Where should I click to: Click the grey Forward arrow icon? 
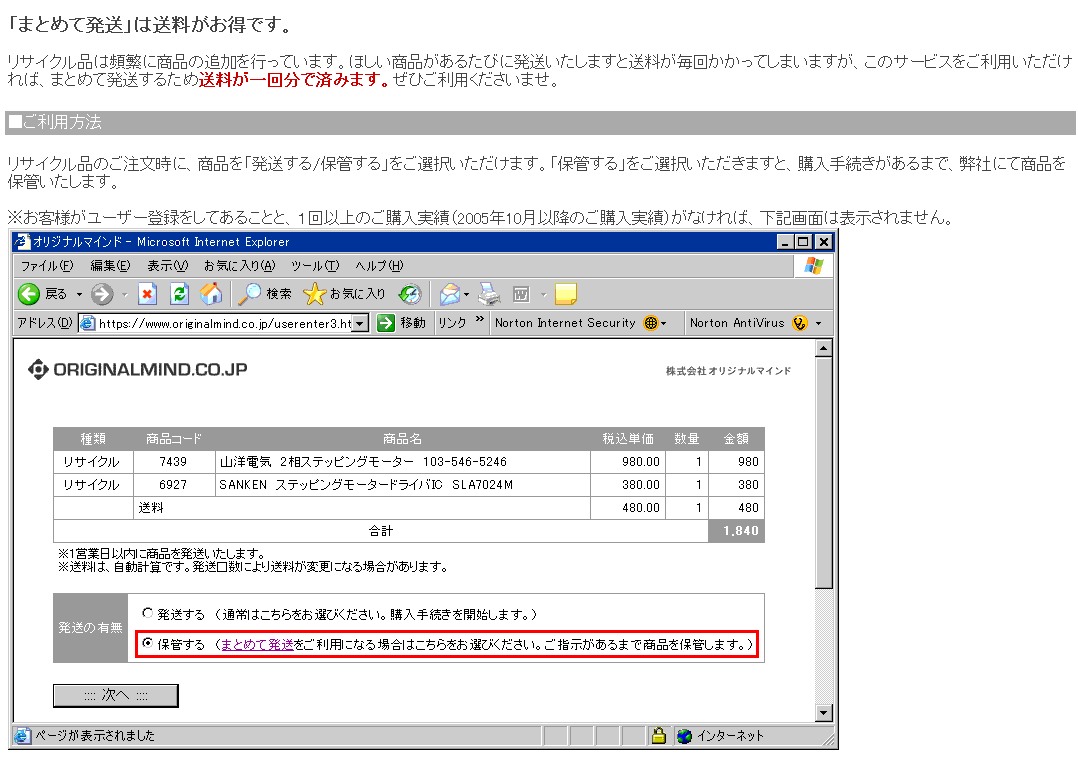[x=102, y=294]
